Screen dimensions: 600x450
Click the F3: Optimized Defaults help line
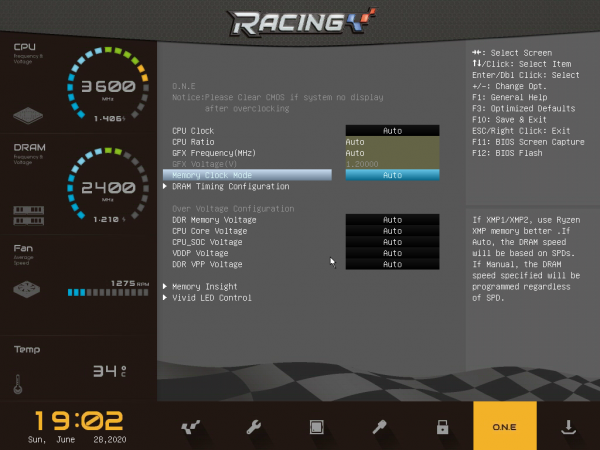[x=523, y=108]
